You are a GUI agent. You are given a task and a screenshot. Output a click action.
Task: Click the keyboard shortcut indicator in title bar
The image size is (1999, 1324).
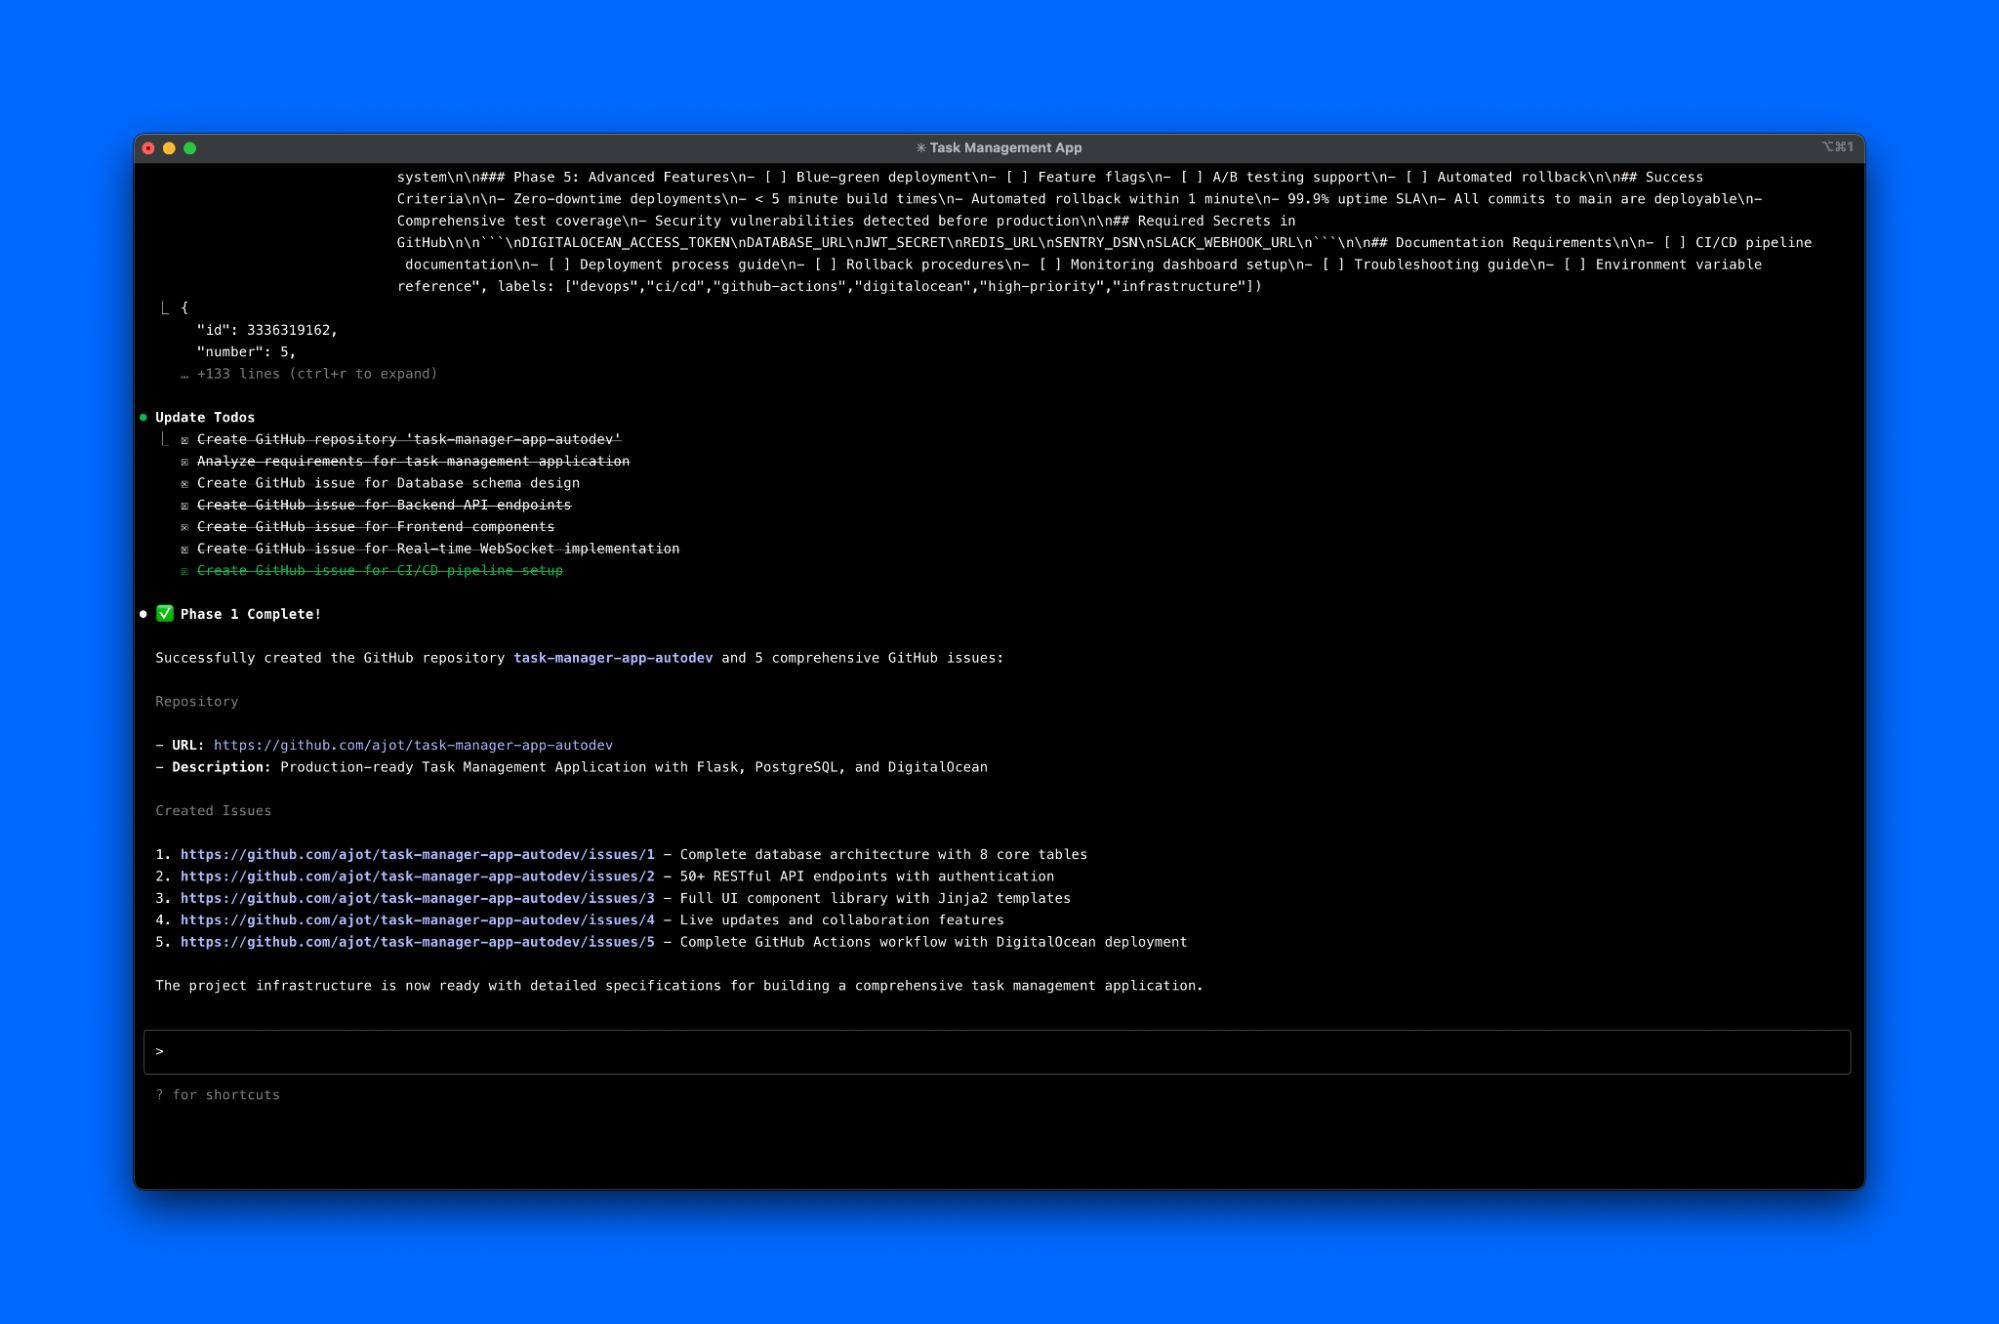pyautogui.click(x=1837, y=147)
